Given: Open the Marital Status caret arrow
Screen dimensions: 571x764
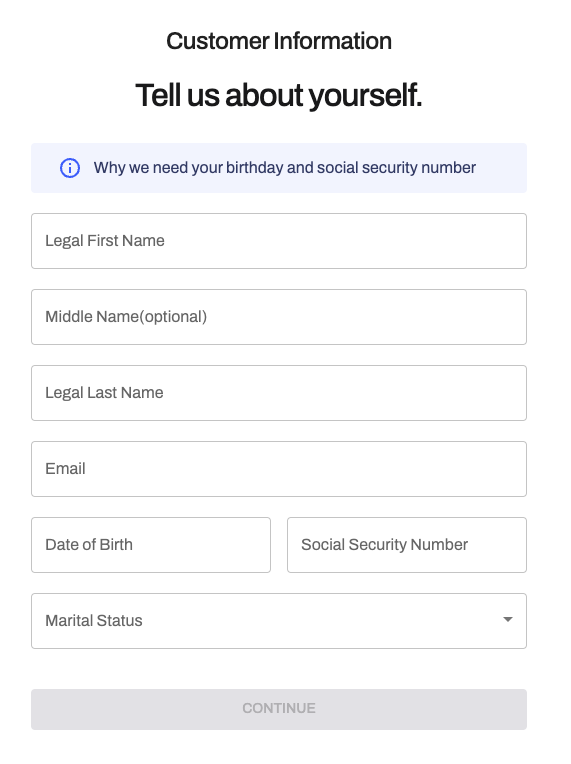Looking at the screenshot, I should point(508,620).
